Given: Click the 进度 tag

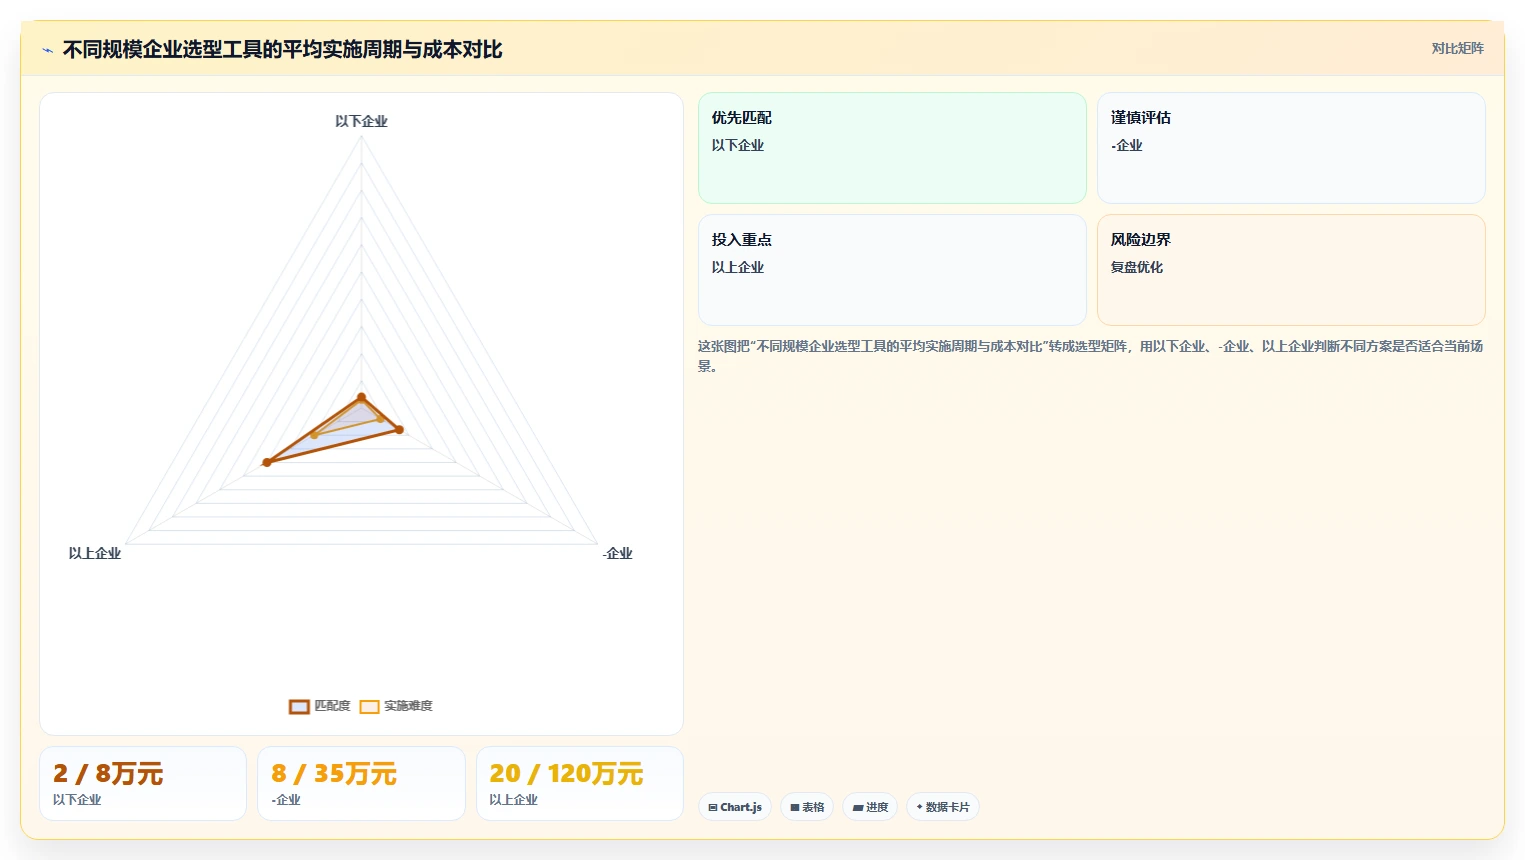Looking at the screenshot, I should coord(870,807).
